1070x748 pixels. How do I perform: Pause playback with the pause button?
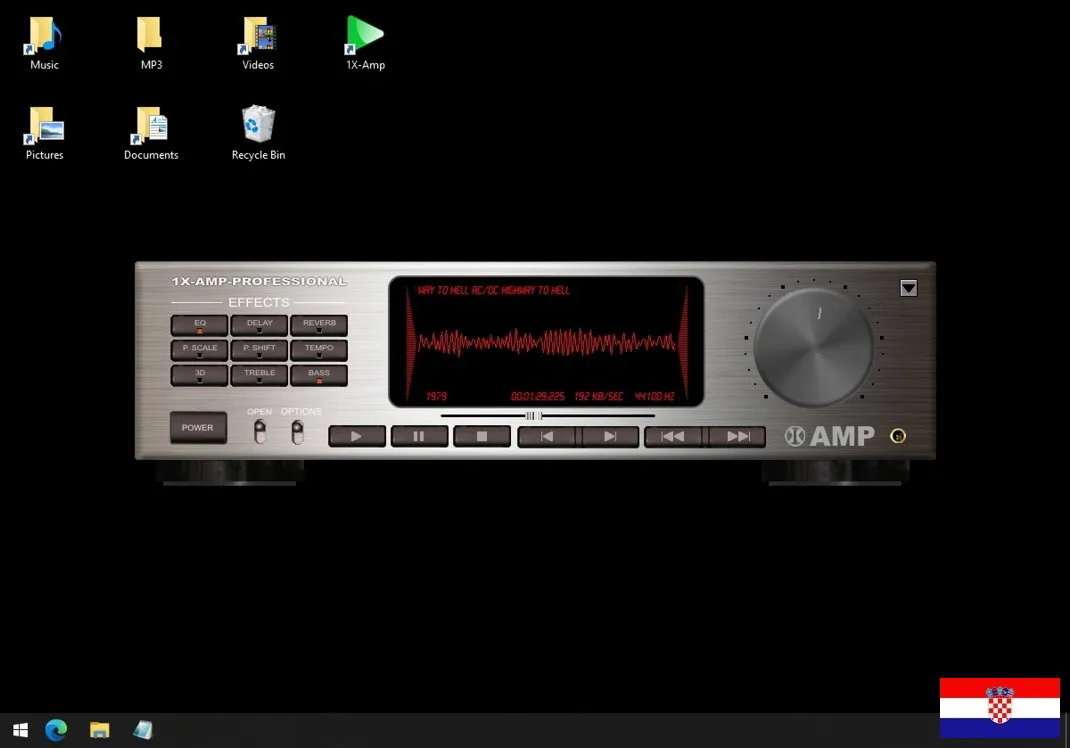pyautogui.click(x=419, y=436)
